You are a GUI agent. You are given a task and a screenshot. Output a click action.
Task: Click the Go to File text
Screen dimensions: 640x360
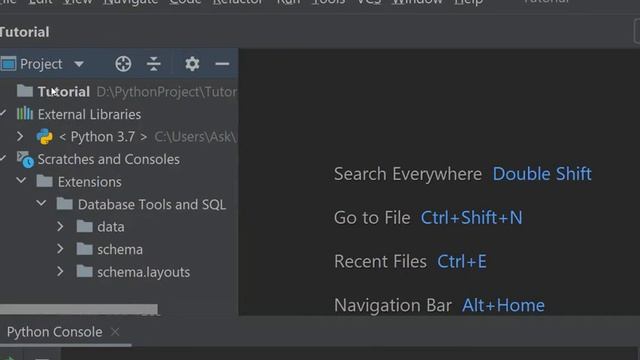click(x=372, y=218)
